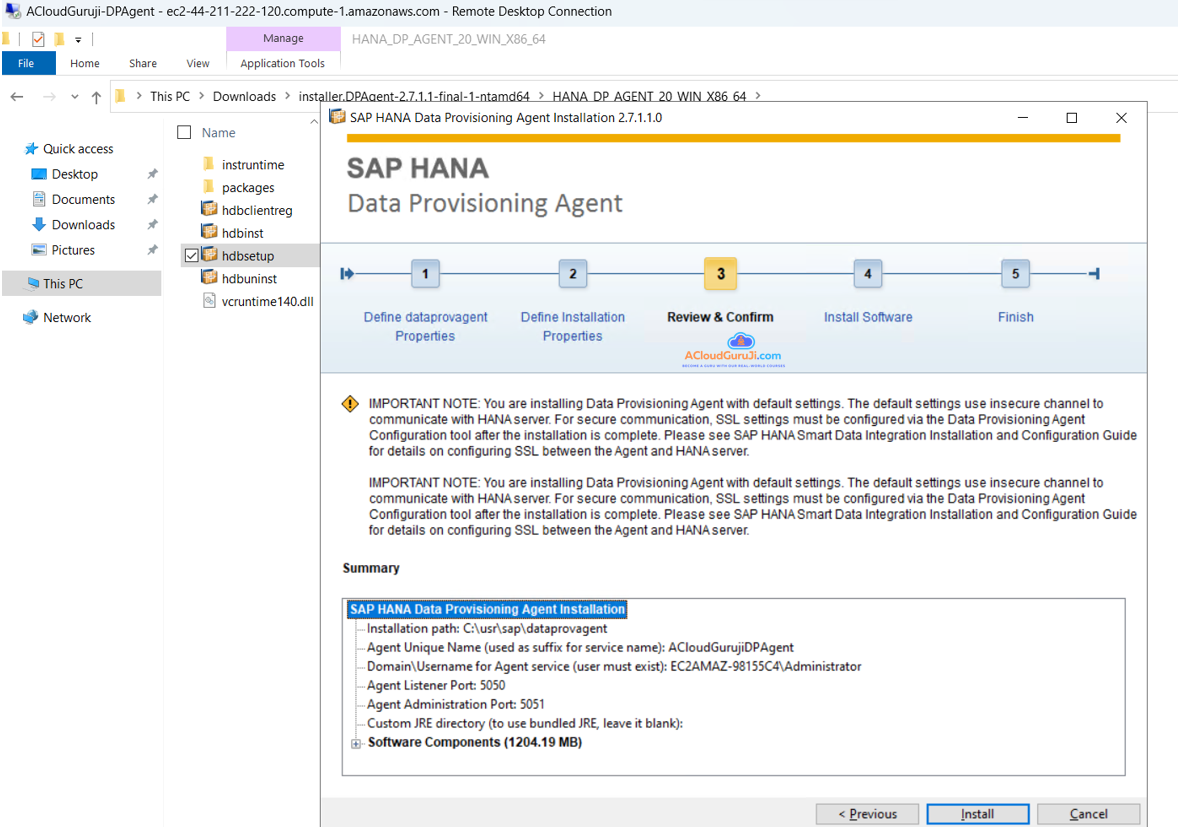Click wizard step 4 Install Software
The width and height of the screenshot is (1192, 827).
click(867, 274)
